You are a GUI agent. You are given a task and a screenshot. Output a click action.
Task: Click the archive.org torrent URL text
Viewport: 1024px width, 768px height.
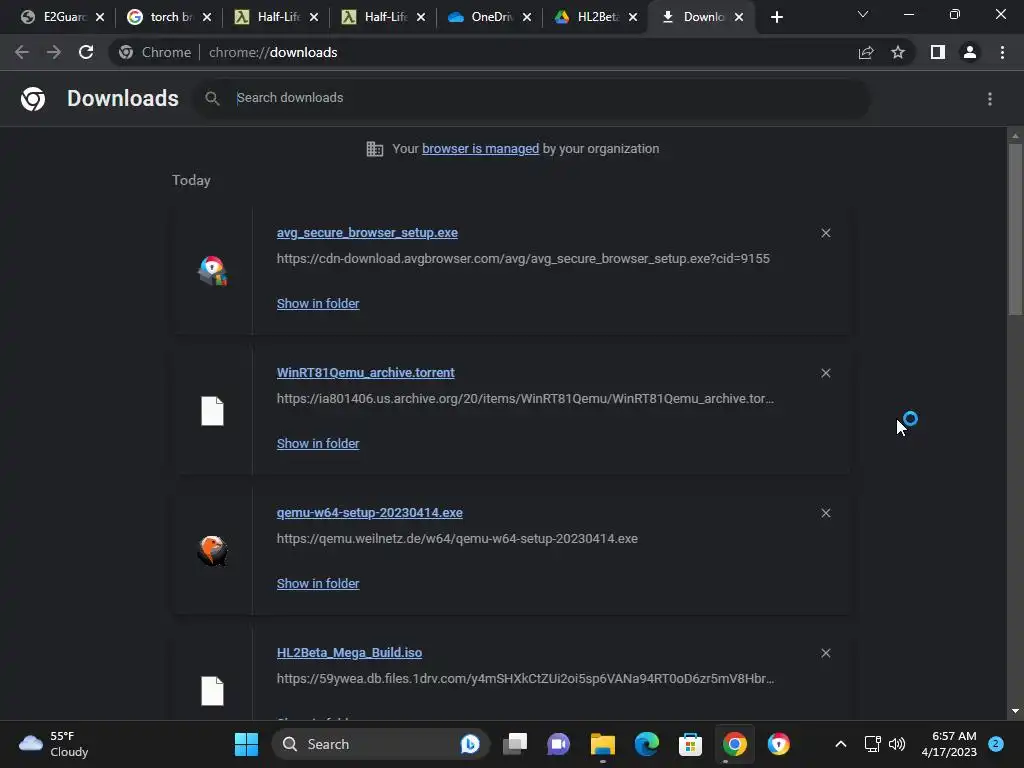525,398
